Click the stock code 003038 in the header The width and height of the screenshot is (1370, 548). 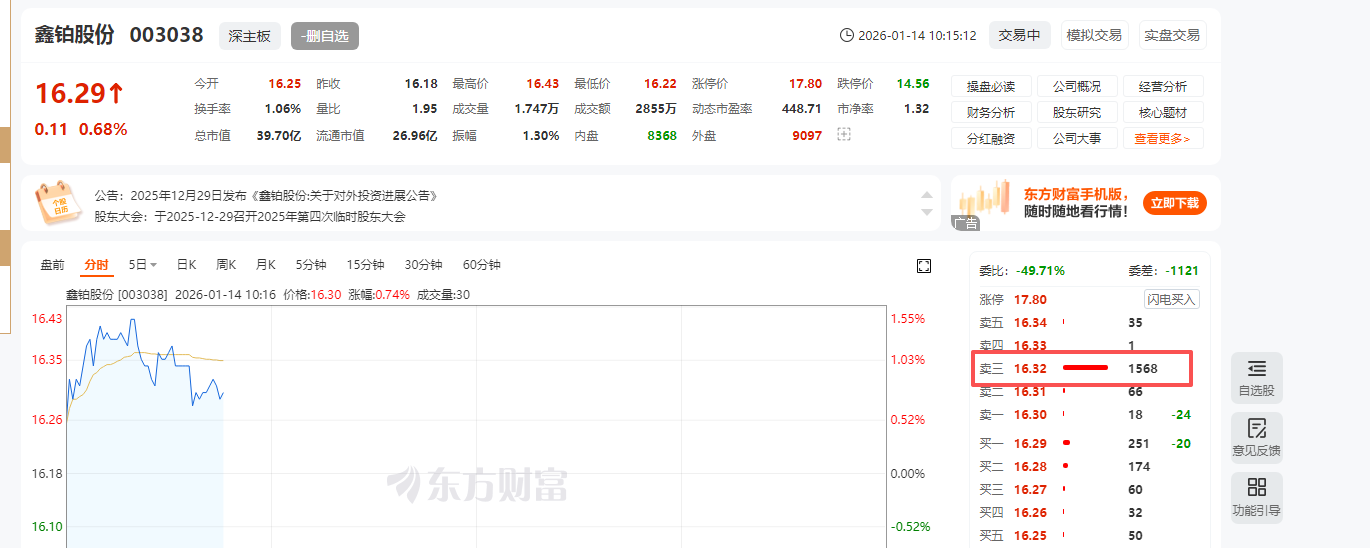click(167, 35)
